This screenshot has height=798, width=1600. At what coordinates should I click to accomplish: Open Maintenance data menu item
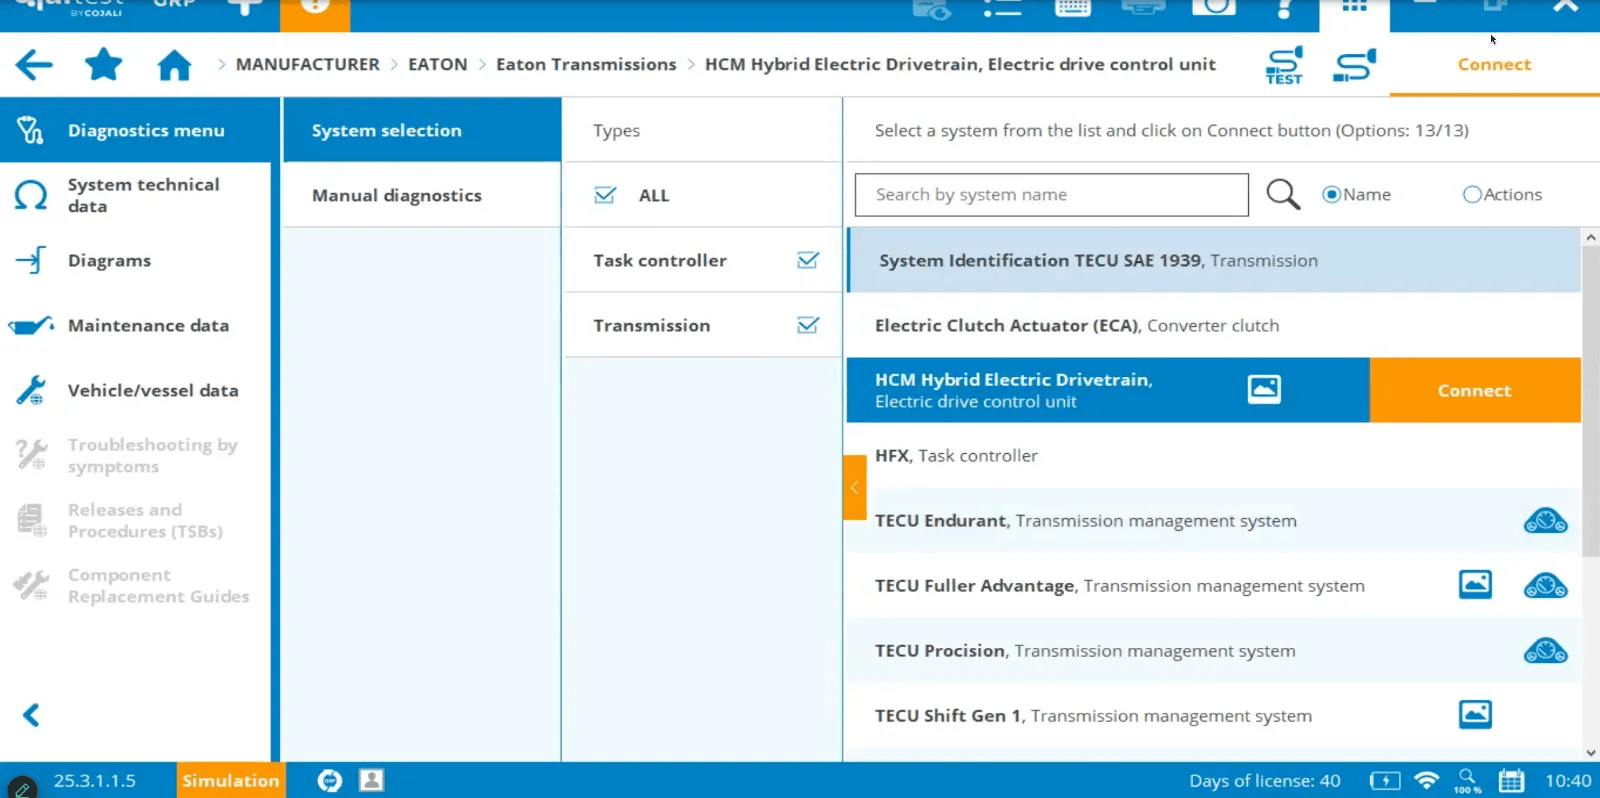[x=135, y=325]
